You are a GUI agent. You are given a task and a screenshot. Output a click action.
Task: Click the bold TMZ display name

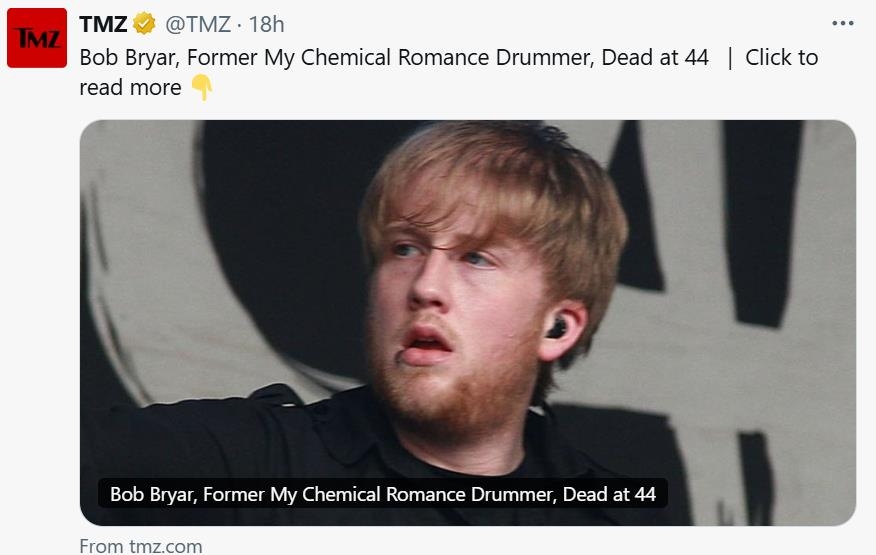coord(103,24)
